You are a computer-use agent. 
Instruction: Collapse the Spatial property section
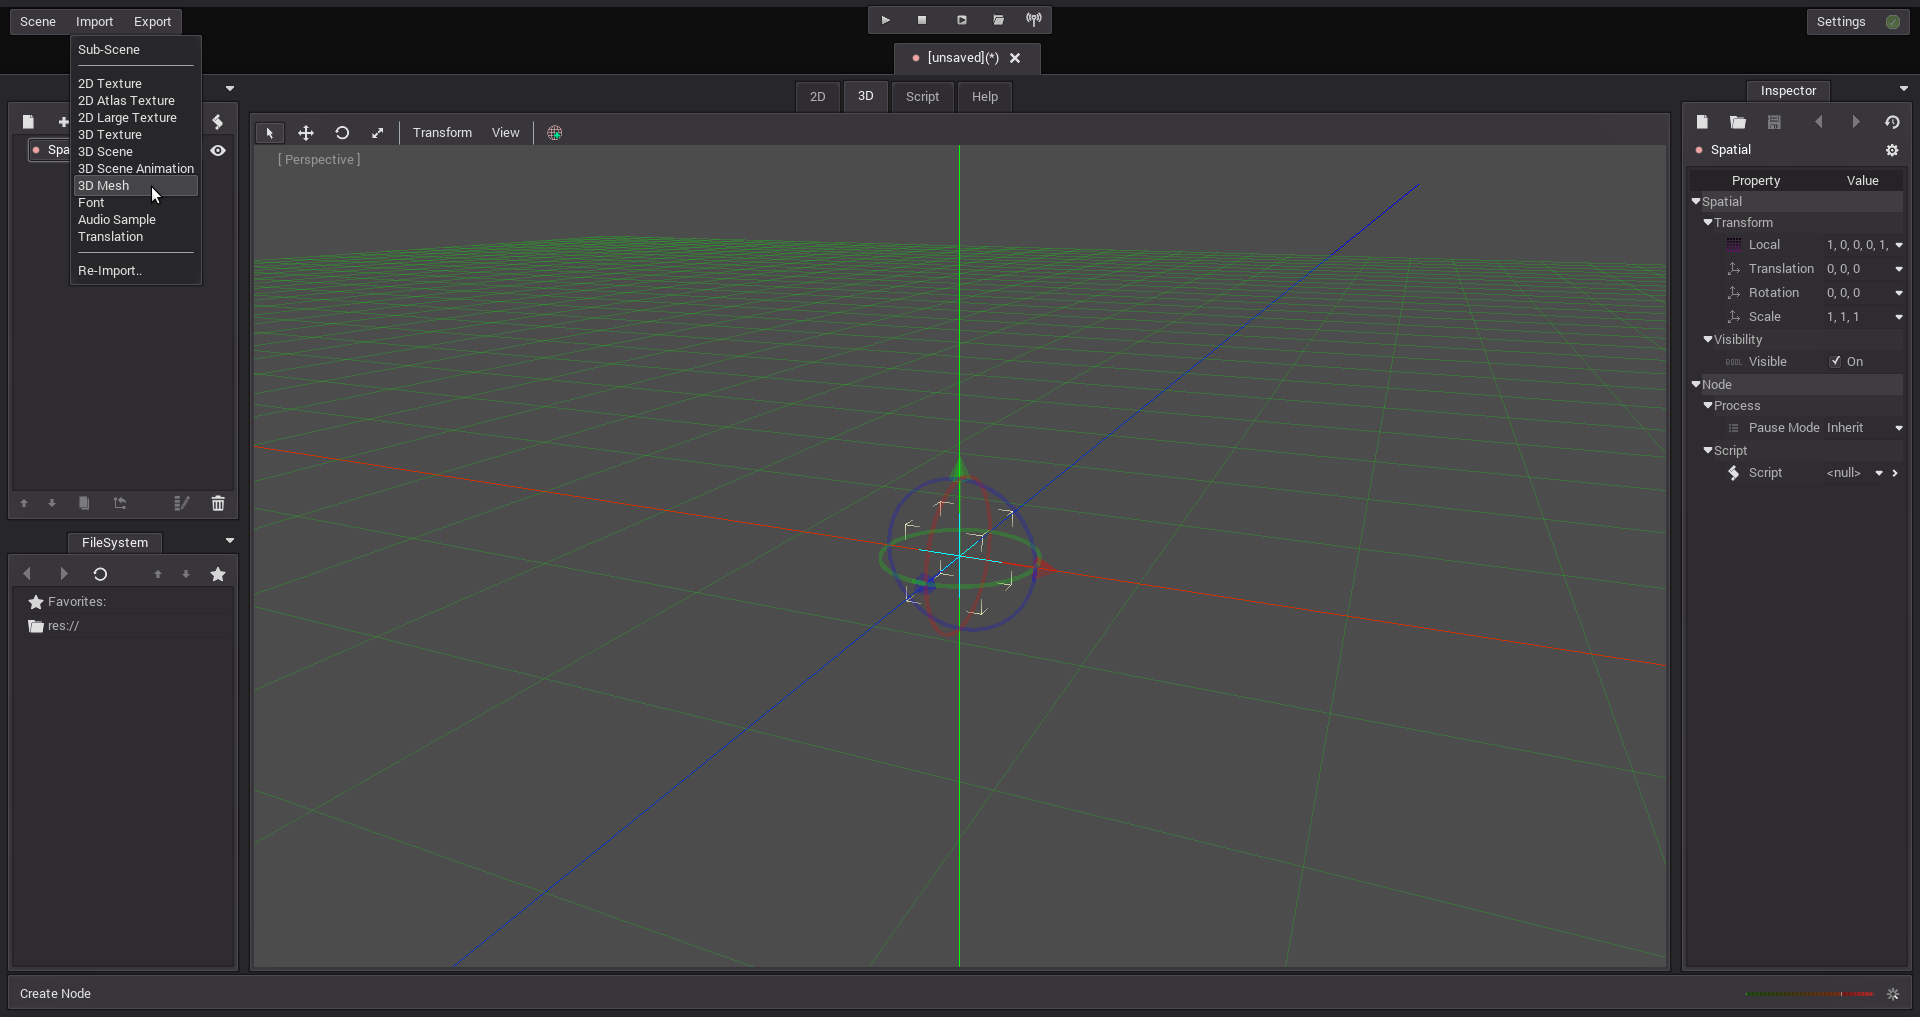(x=1696, y=202)
